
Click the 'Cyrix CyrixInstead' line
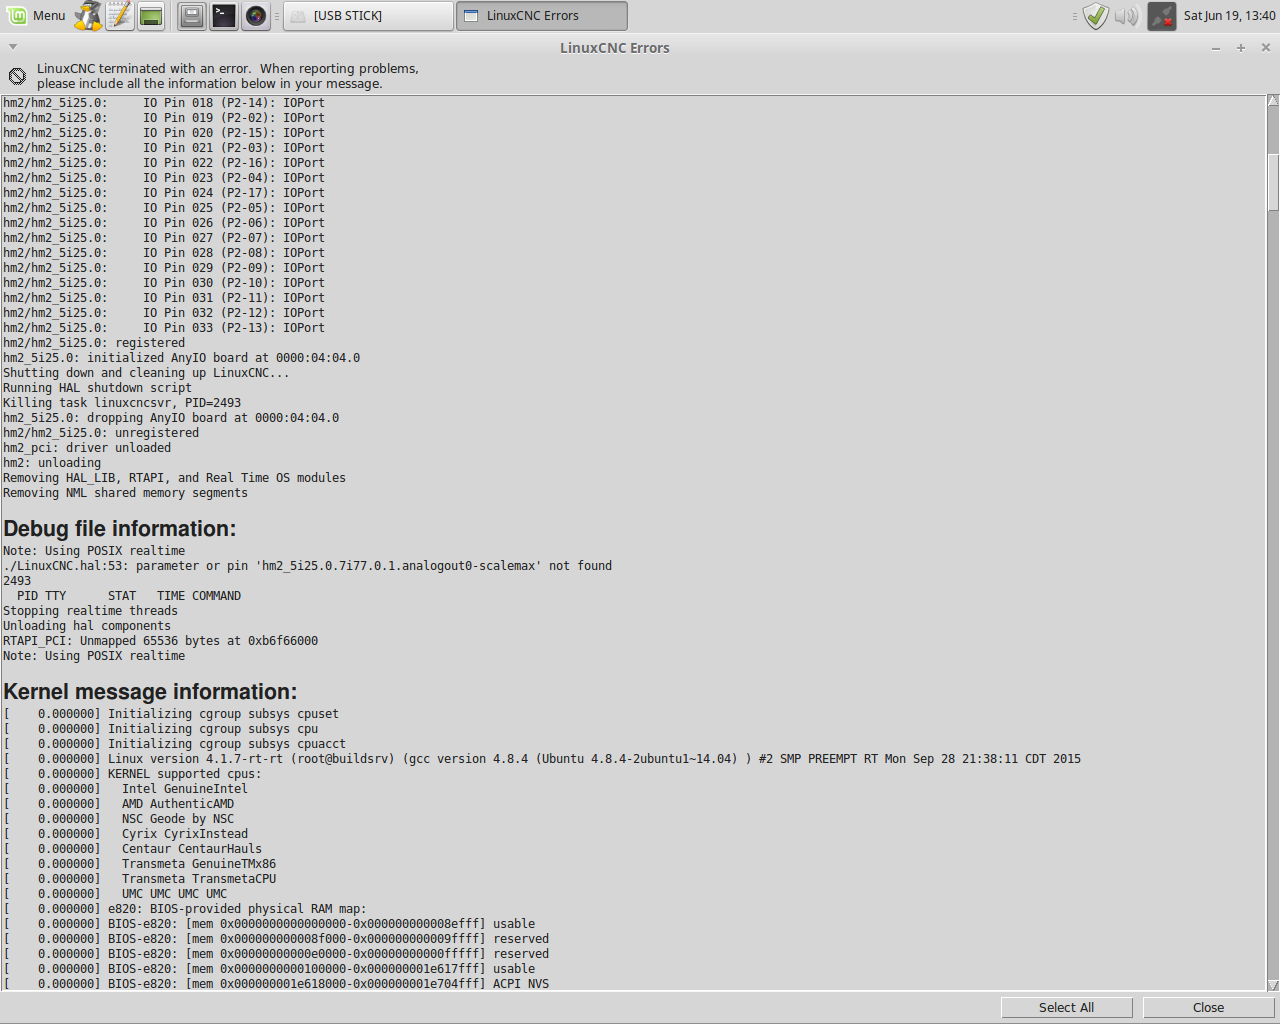tap(125, 834)
